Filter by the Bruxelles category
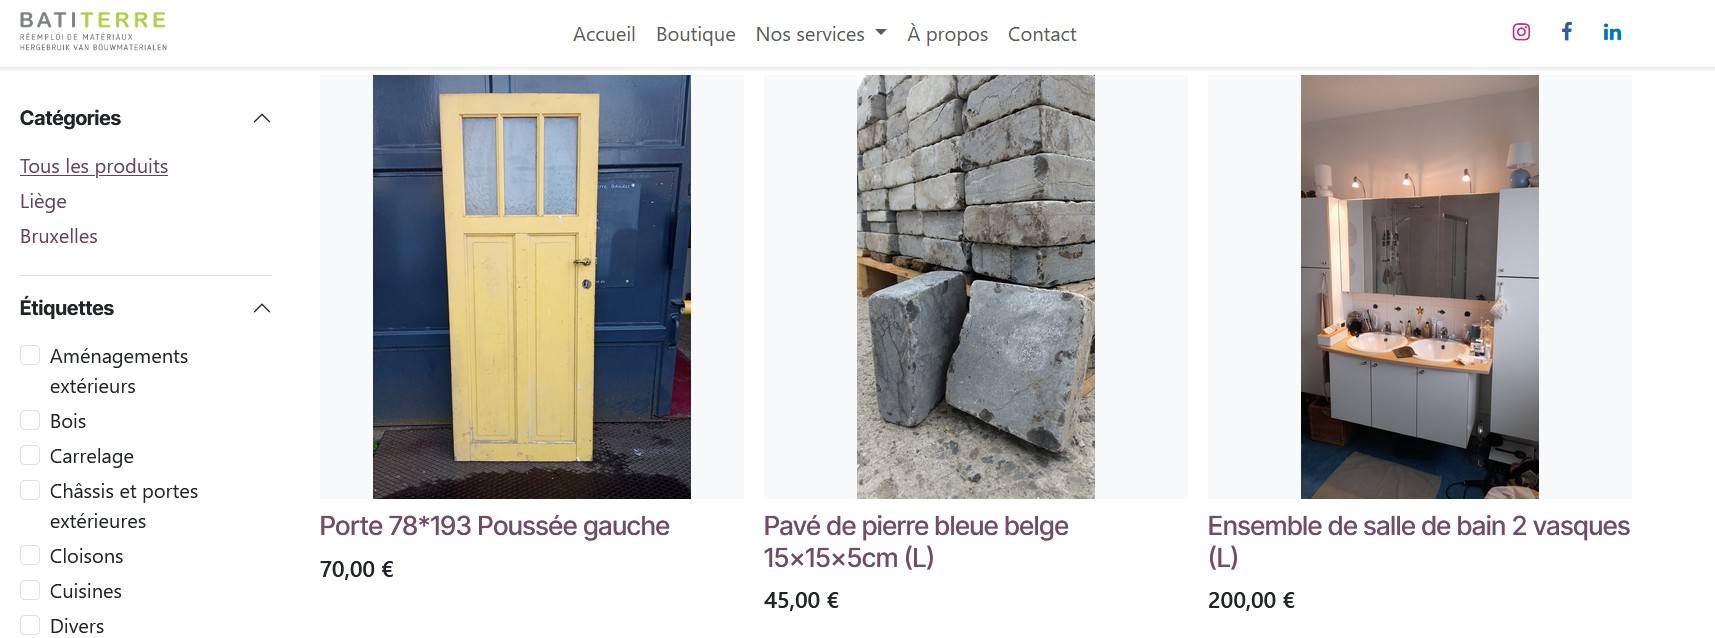Viewport: 1715px width, 638px height. [59, 236]
